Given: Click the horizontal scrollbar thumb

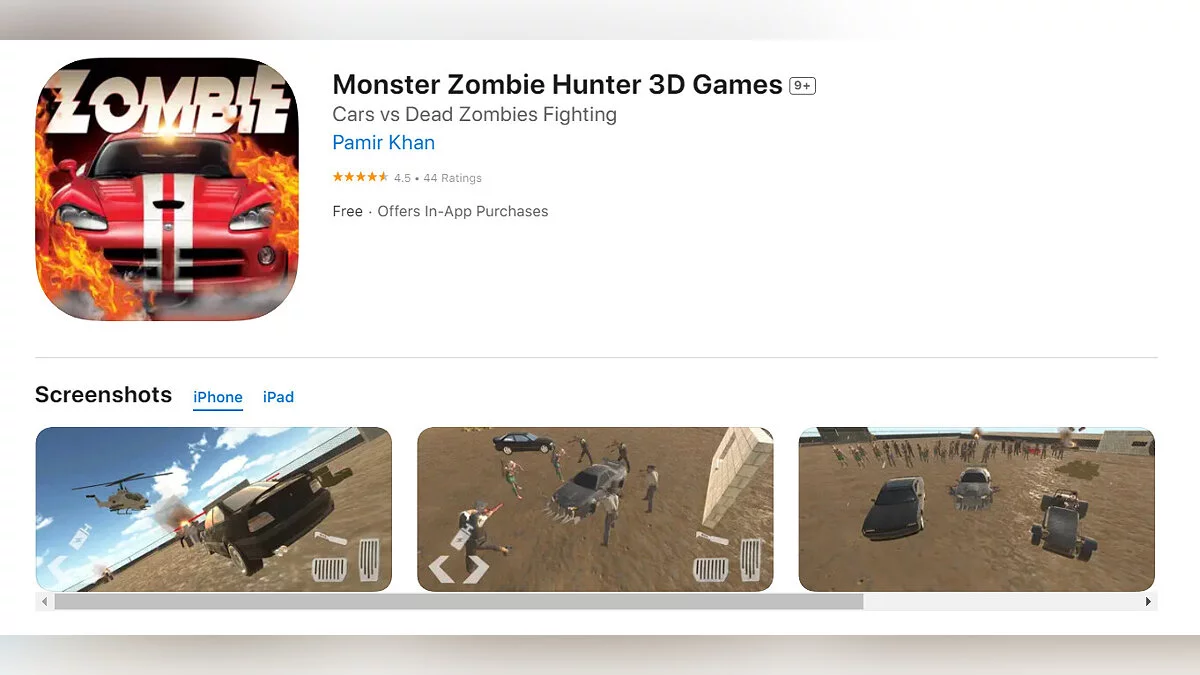Looking at the screenshot, I should point(459,602).
